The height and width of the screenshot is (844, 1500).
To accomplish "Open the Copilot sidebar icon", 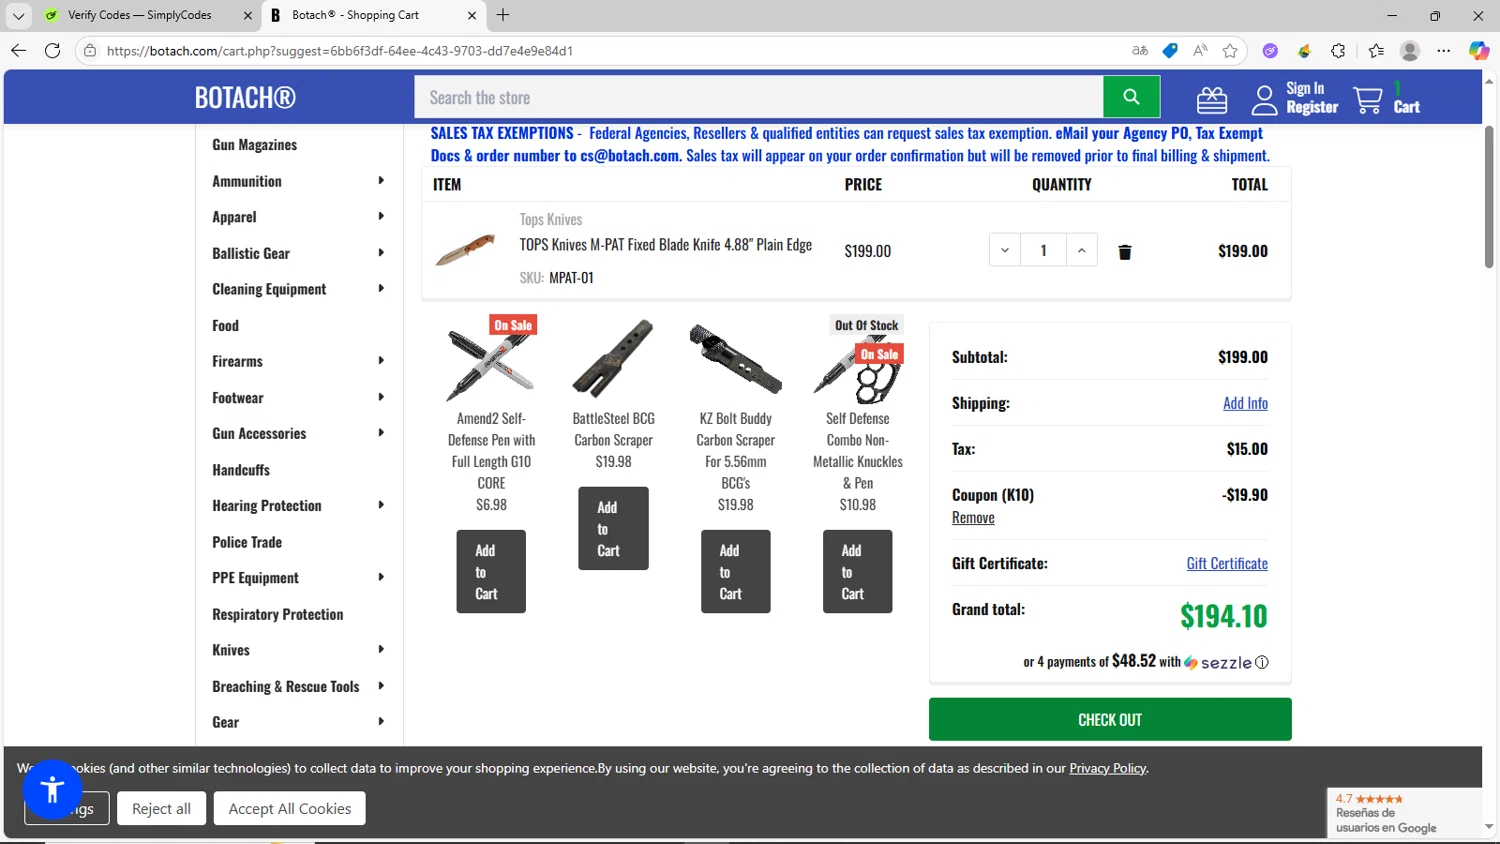I will [x=1478, y=51].
